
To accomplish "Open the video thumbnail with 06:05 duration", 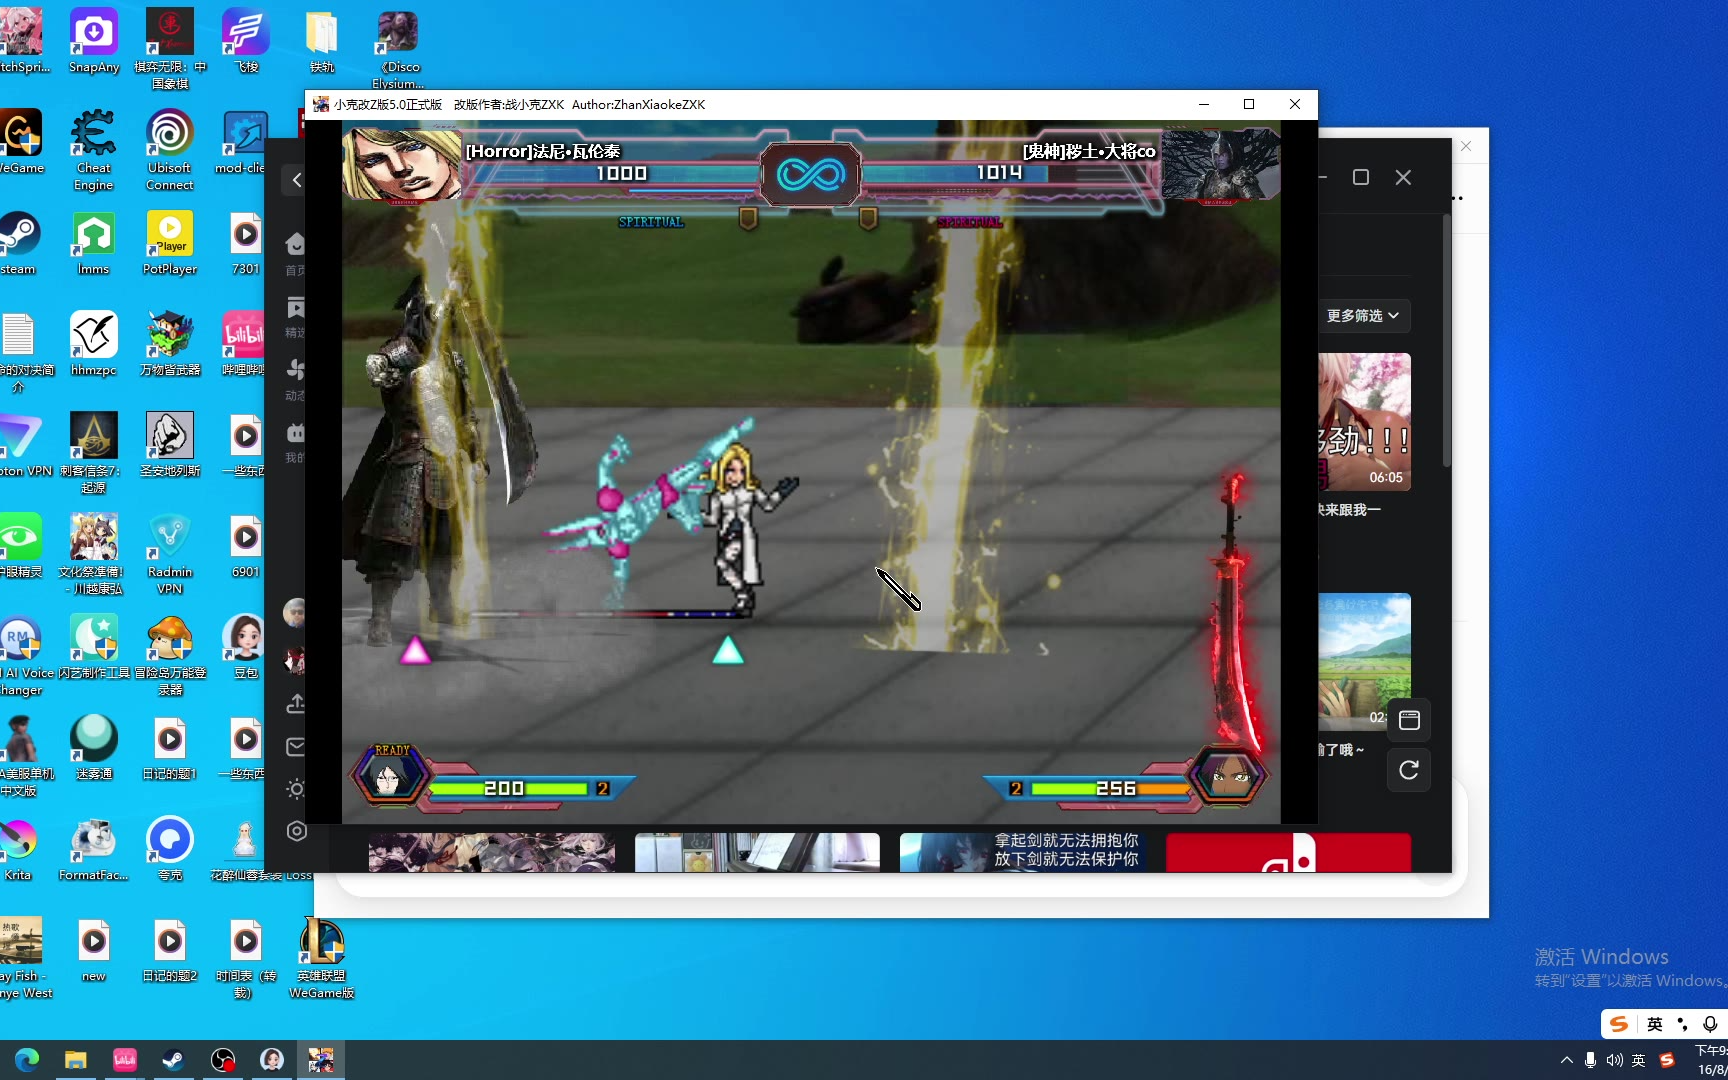I will click(1364, 421).
